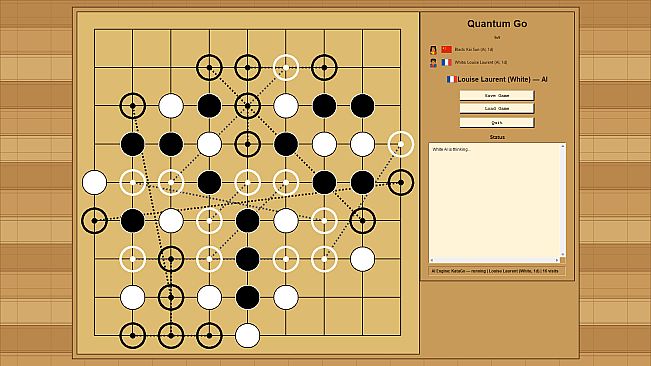Select the solid white stone at B2
The height and width of the screenshot is (366, 651).
coord(132,298)
